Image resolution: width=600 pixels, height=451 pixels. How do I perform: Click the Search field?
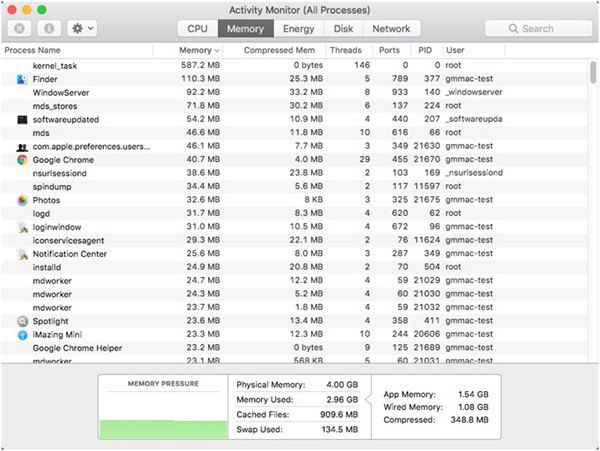point(538,29)
